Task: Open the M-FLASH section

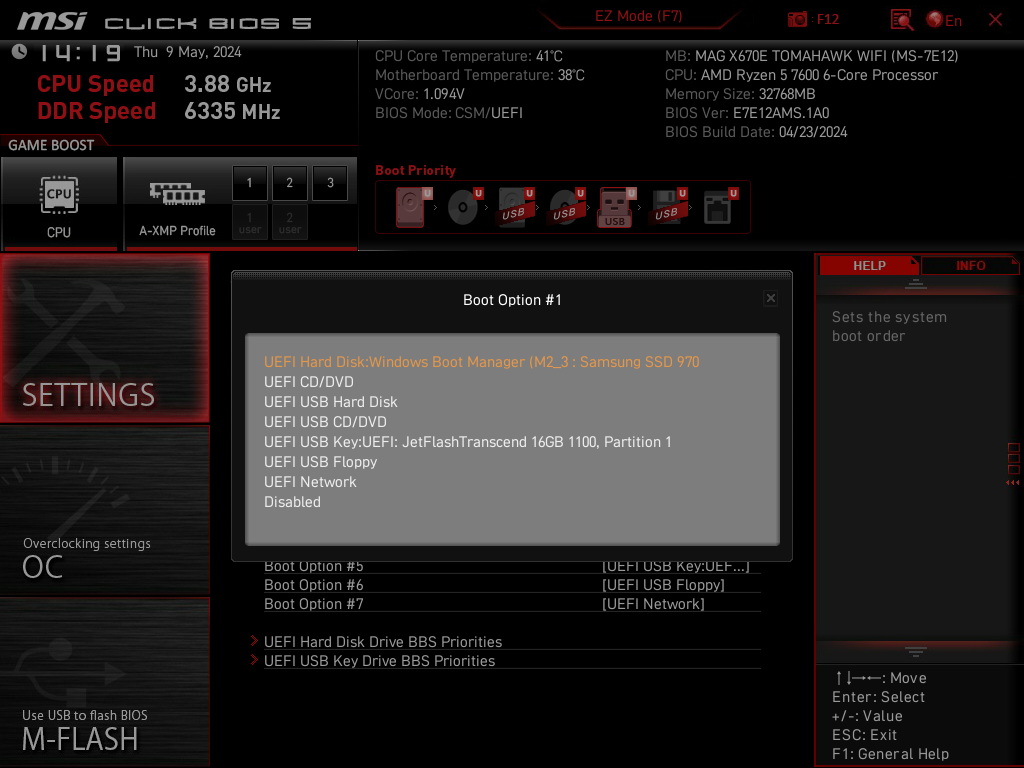Action: coord(104,682)
